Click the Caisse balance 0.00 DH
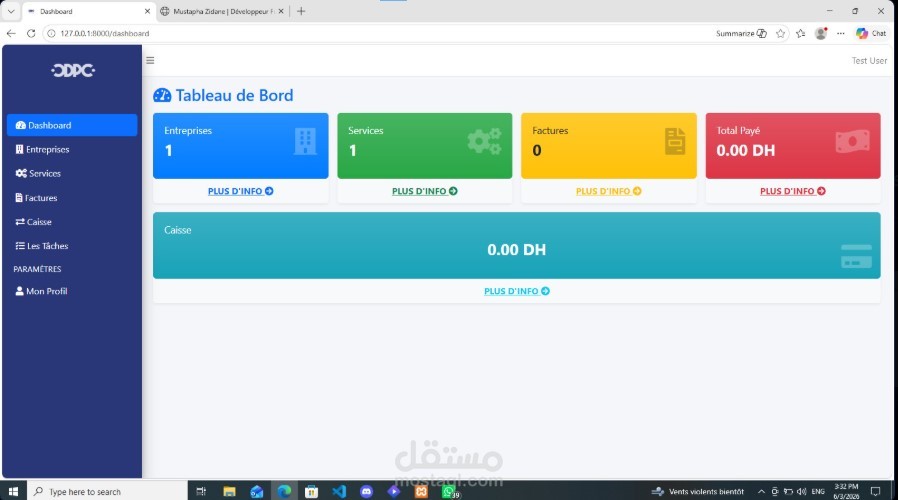 tap(517, 250)
